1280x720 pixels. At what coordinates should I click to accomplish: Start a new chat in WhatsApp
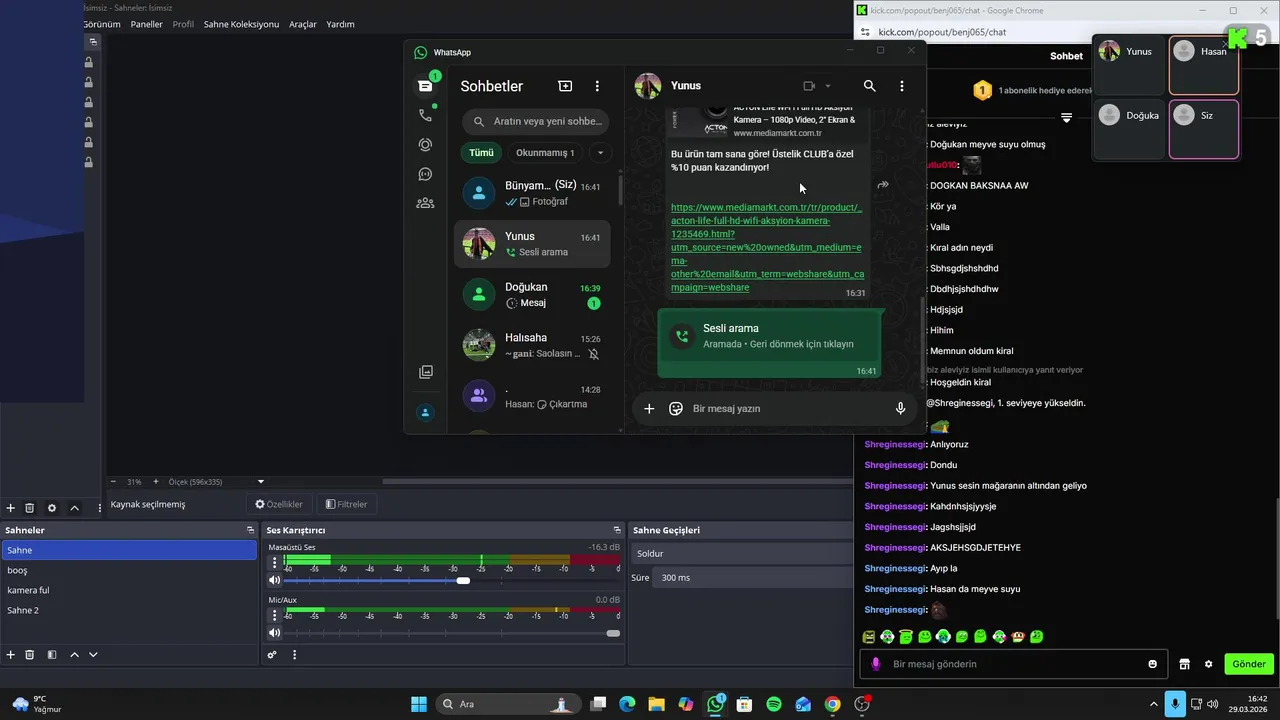(565, 86)
